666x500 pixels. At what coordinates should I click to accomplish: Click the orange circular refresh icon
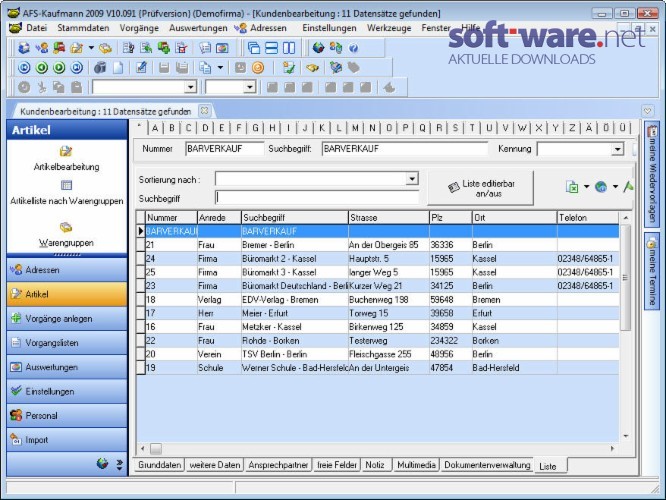click(x=258, y=68)
